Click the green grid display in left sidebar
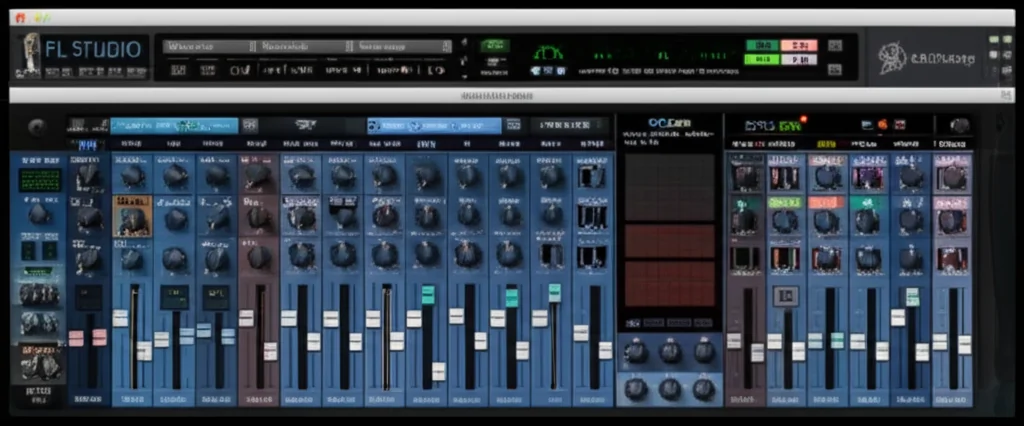 [40, 180]
